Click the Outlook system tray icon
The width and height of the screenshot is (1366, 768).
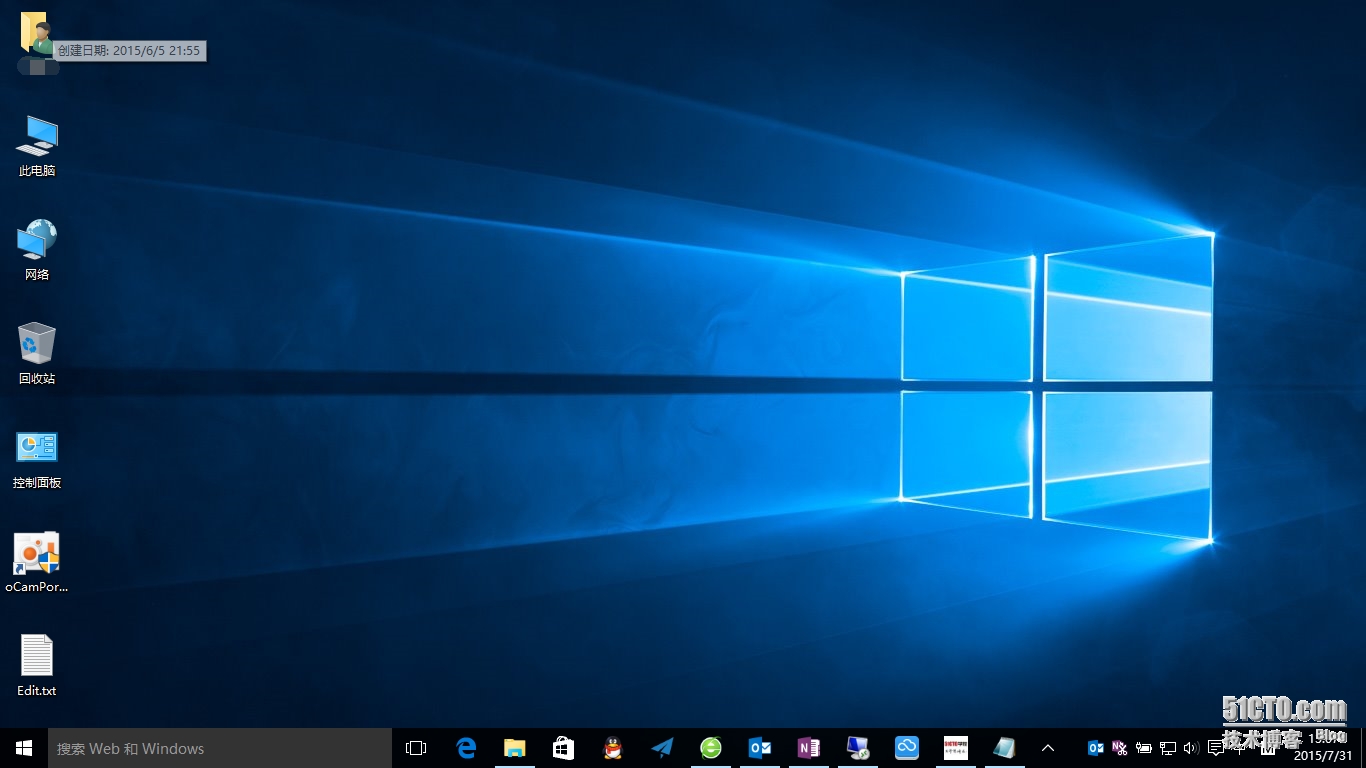[x=1096, y=748]
